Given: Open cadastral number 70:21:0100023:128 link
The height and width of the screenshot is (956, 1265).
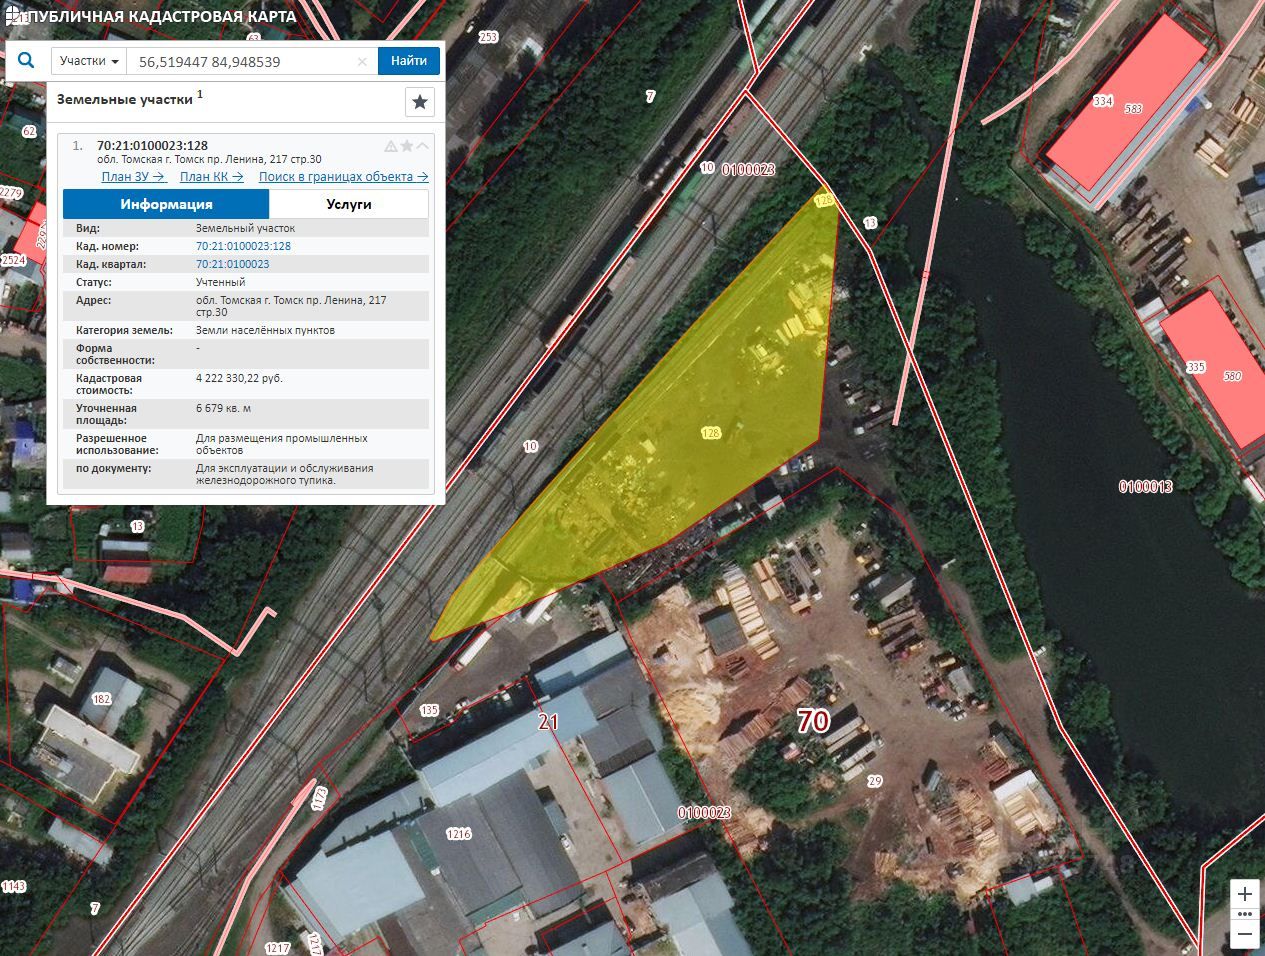Looking at the screenshot, I should tap(243, 246).
